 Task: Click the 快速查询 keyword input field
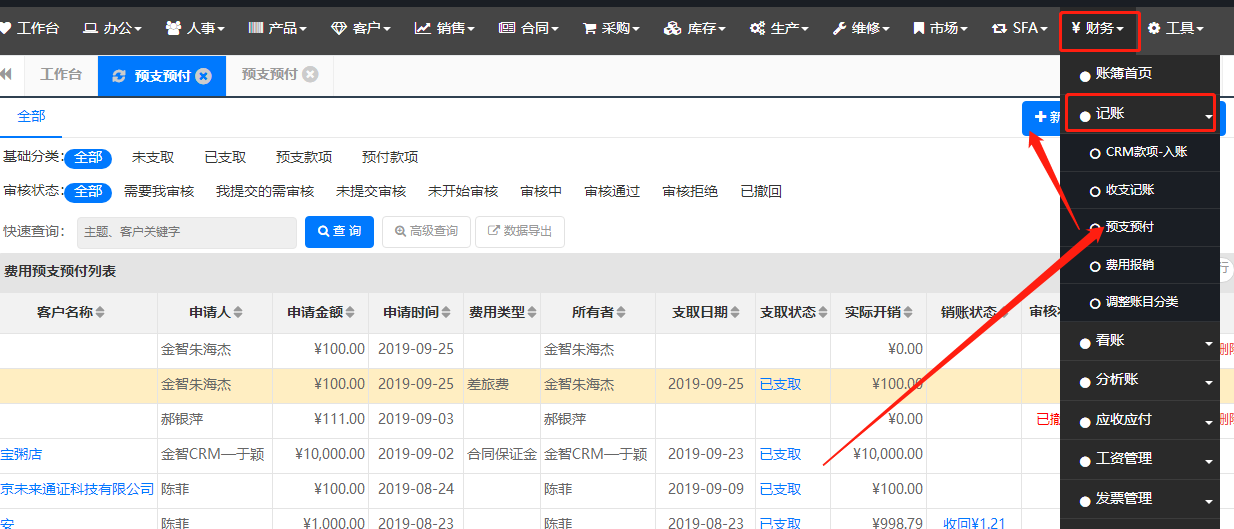point(186,231)
